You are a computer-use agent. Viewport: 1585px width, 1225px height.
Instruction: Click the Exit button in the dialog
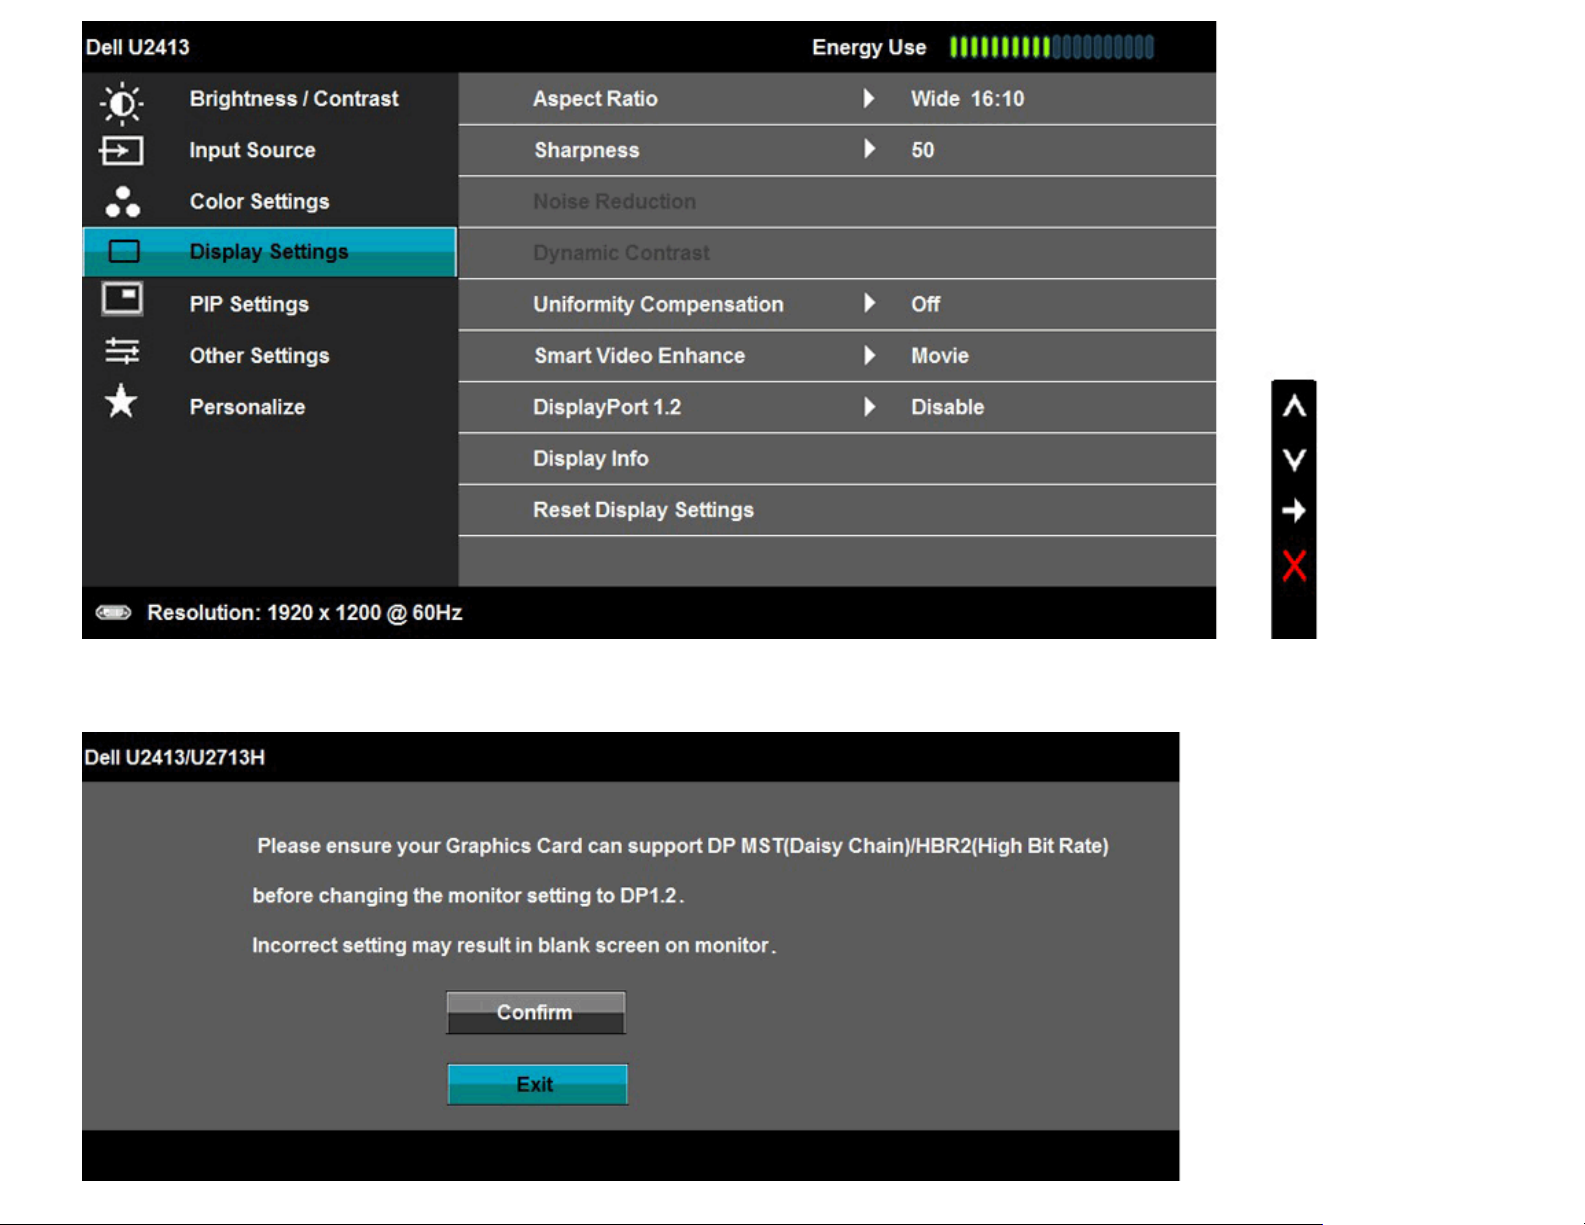pyautogui.click(x=537, y=1084)
